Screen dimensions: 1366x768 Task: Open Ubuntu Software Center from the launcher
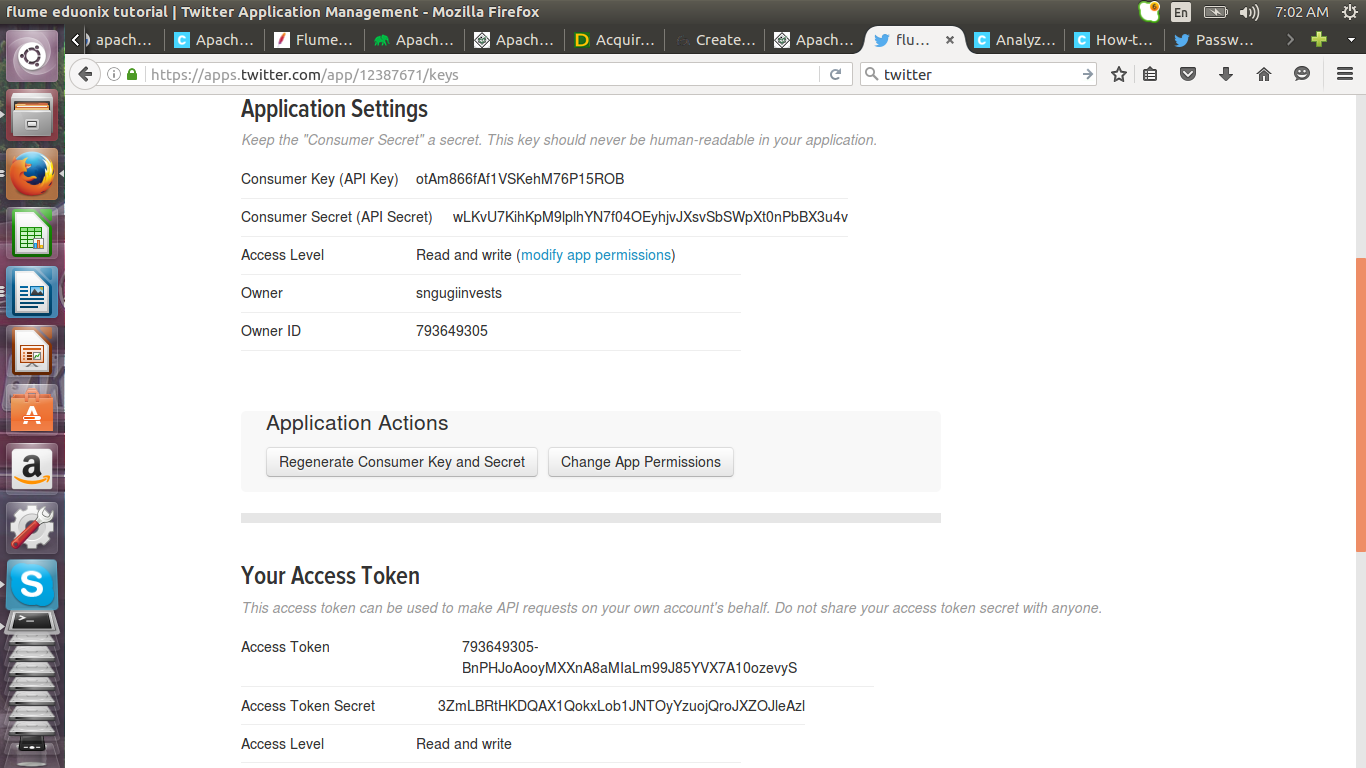pyautogui.click(x=32, y=410)
